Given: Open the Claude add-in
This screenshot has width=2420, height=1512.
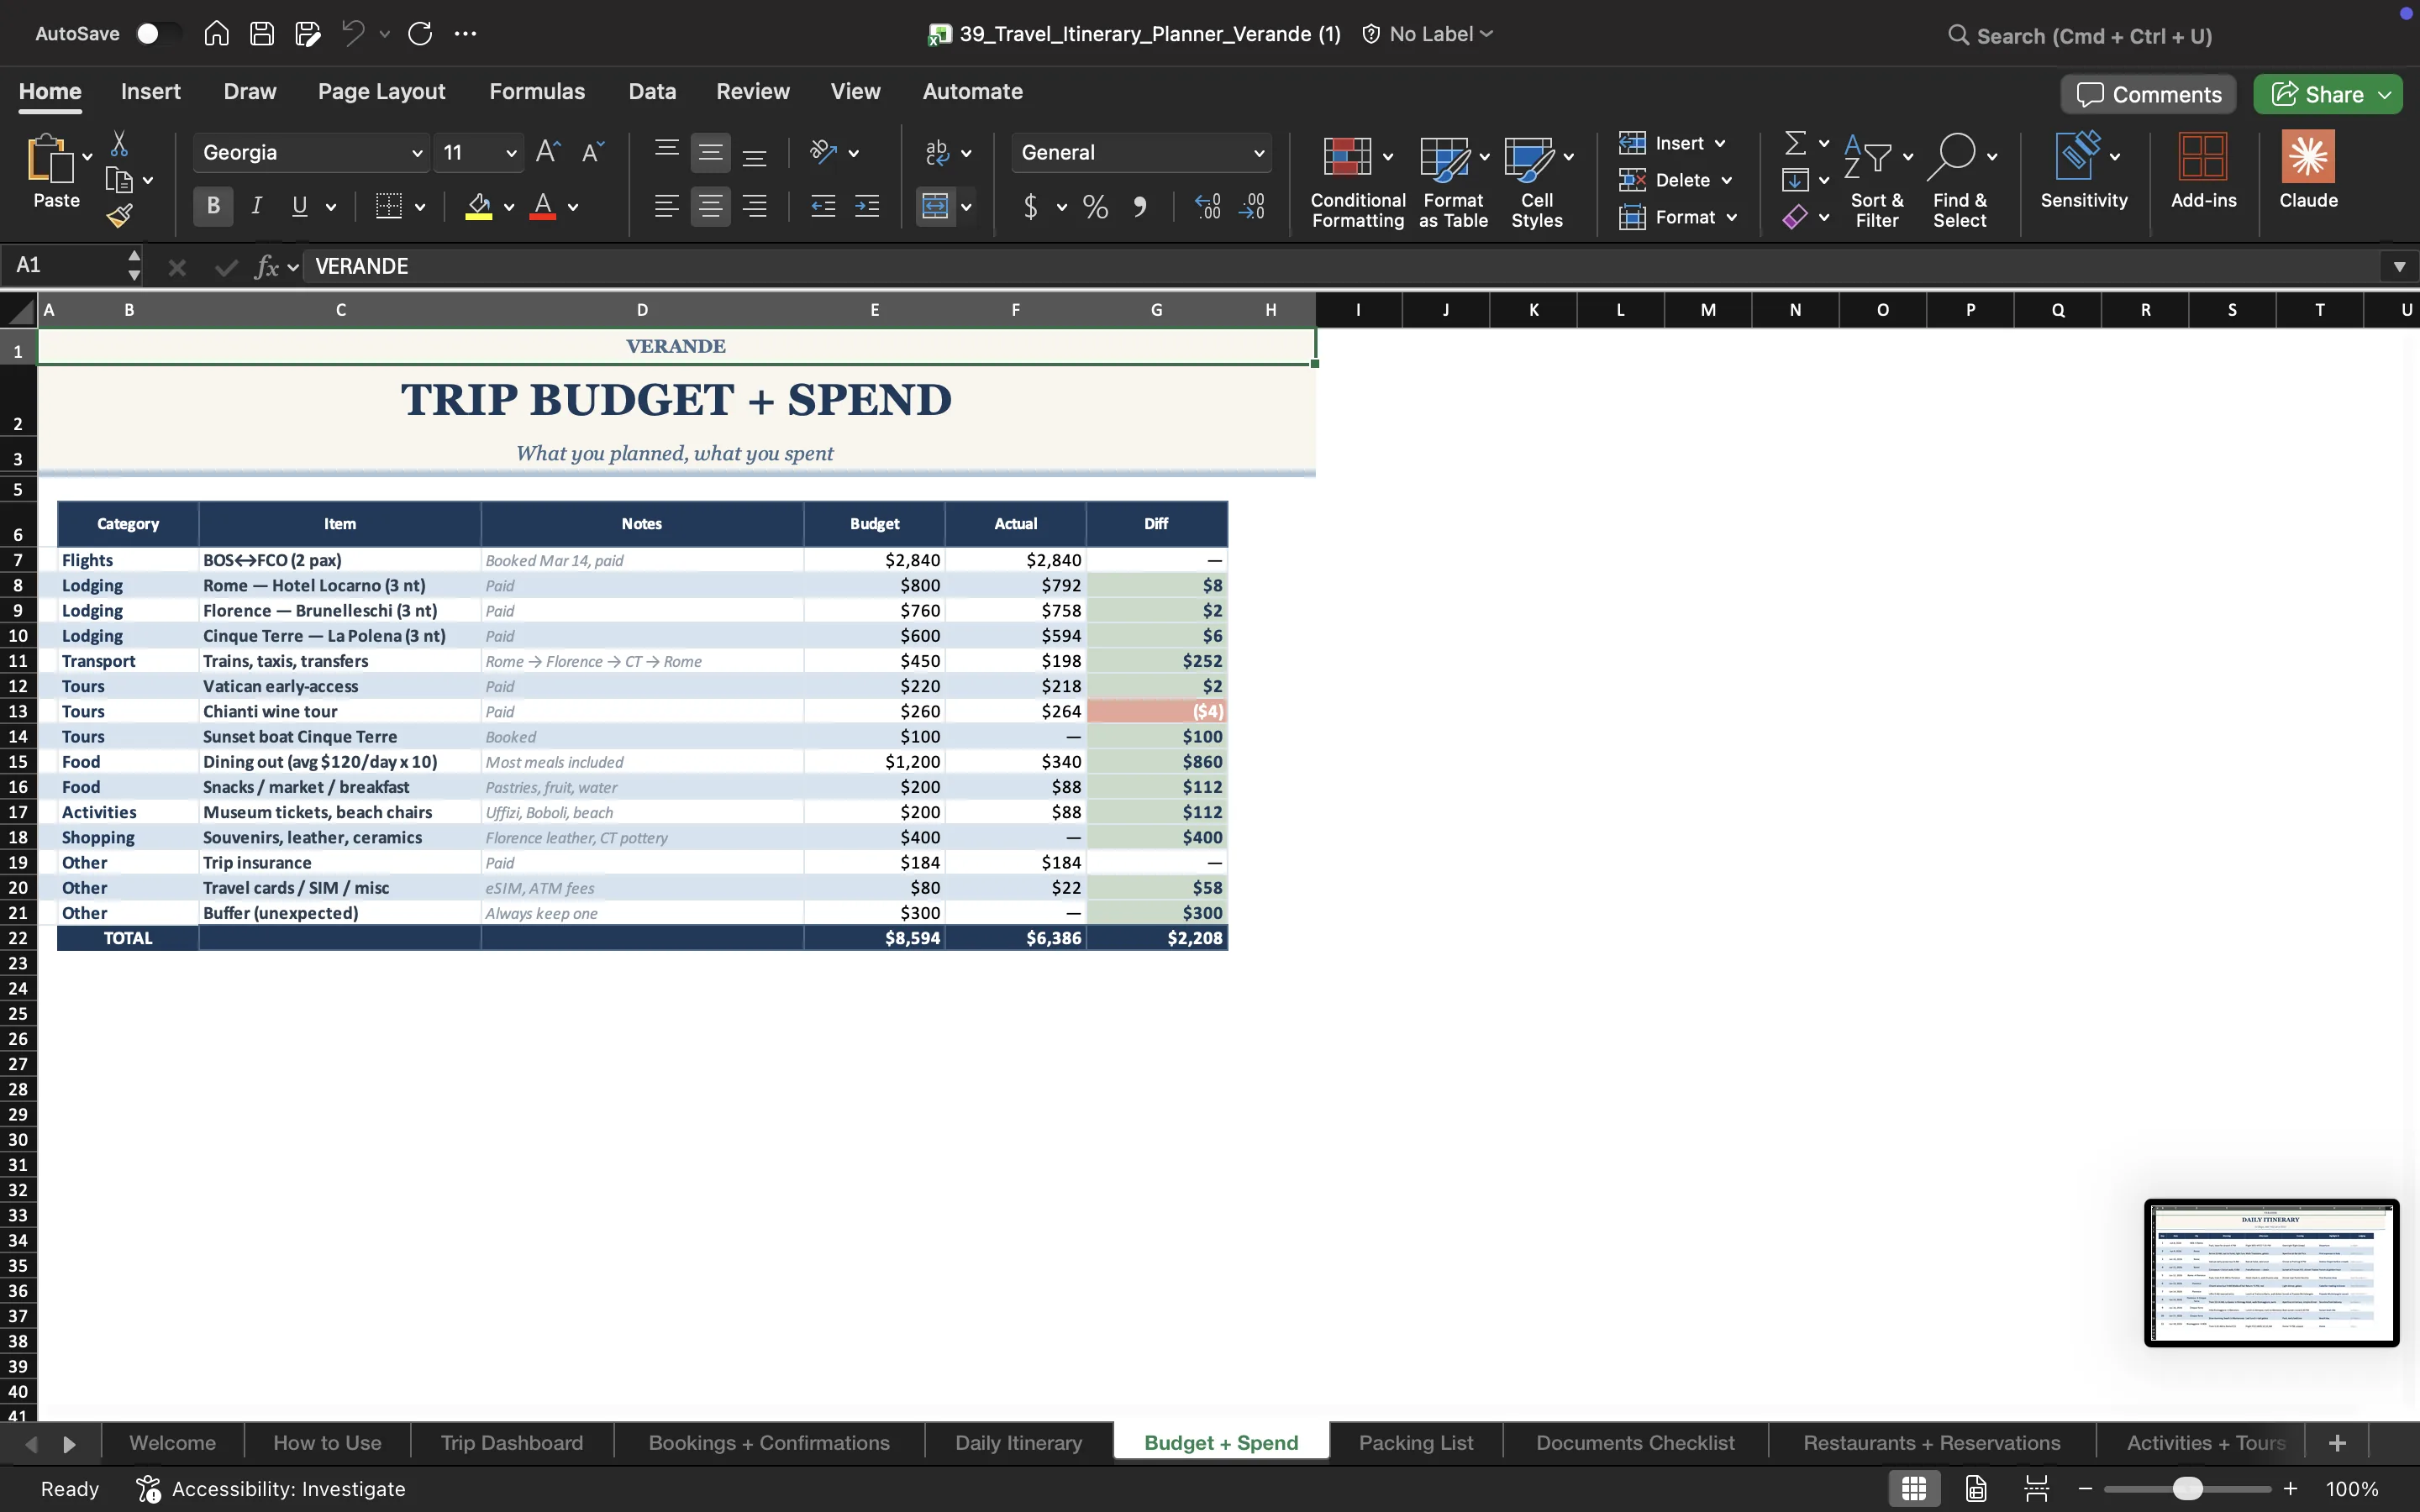Looking at the screenshot, I should click(x=2308, y=170).
